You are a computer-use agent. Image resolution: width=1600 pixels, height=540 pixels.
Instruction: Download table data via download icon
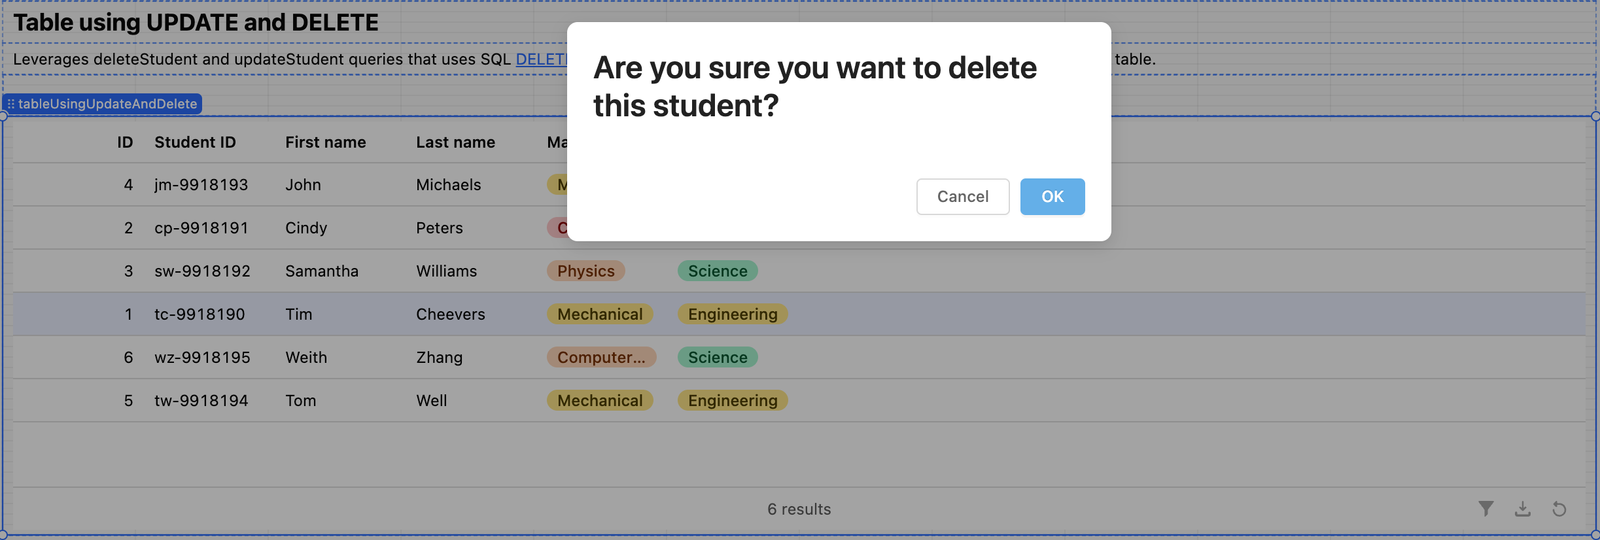[1522, 509]
